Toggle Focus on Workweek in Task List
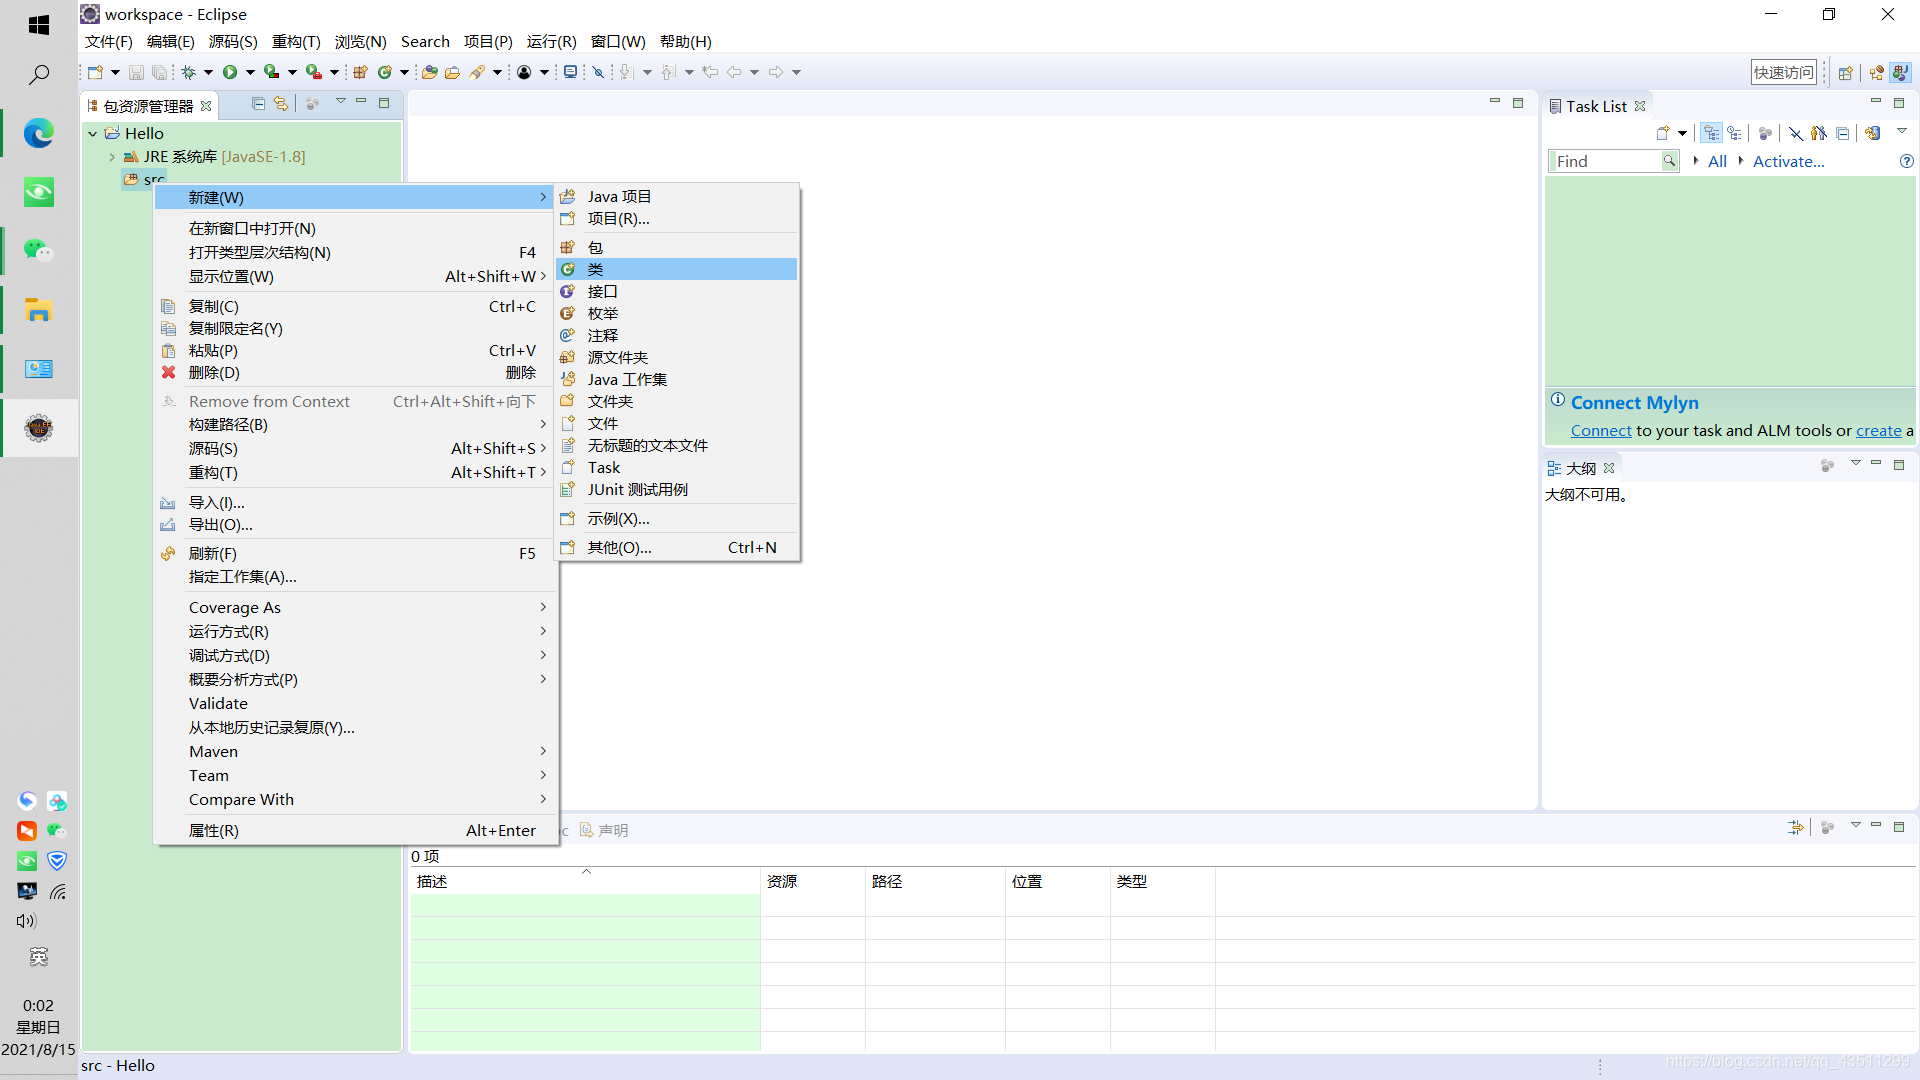 1765,133
